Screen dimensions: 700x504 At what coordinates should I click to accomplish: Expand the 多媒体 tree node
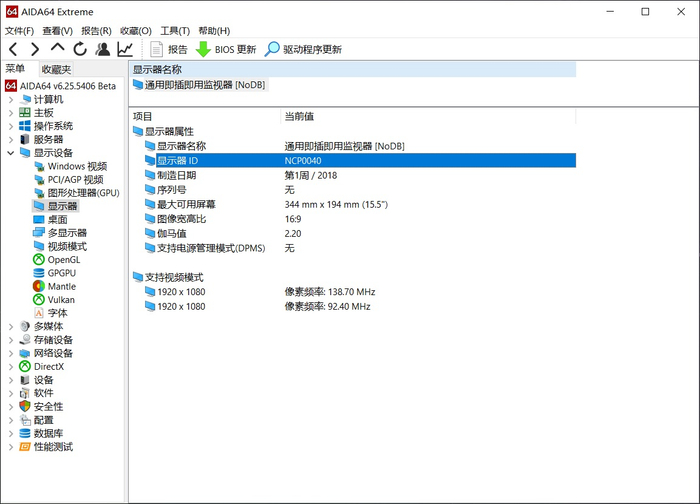[11, 327]
